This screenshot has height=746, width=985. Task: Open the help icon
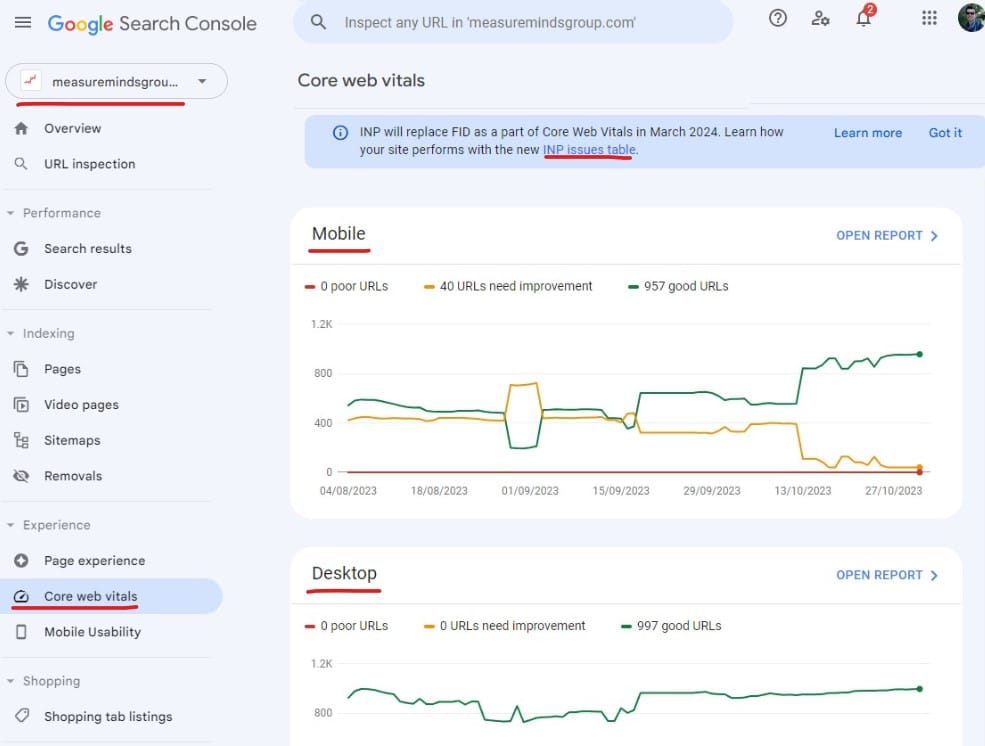pos(777,18)
